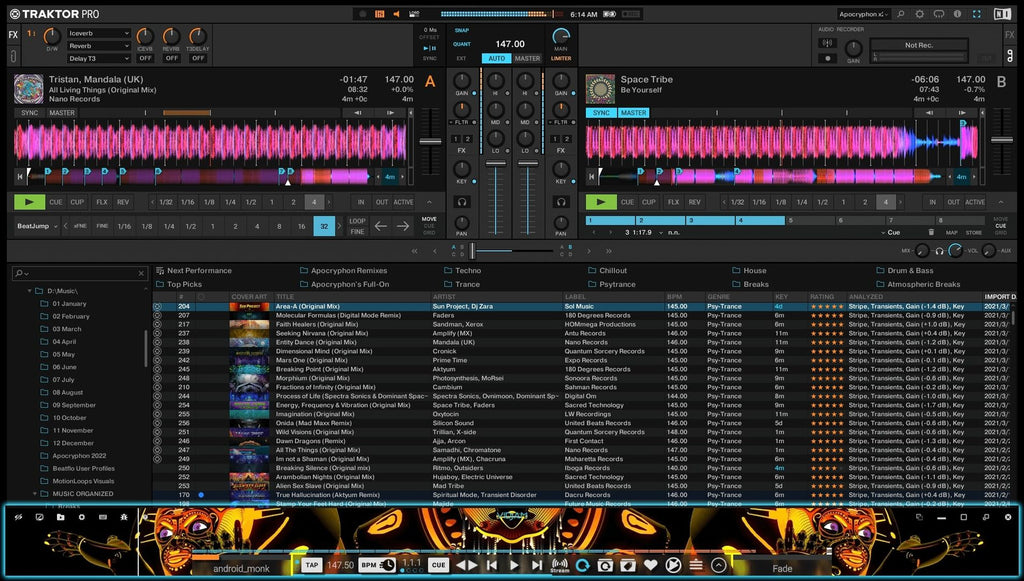
Task: Click the TAP tempo button
Action: pos(312,565)
